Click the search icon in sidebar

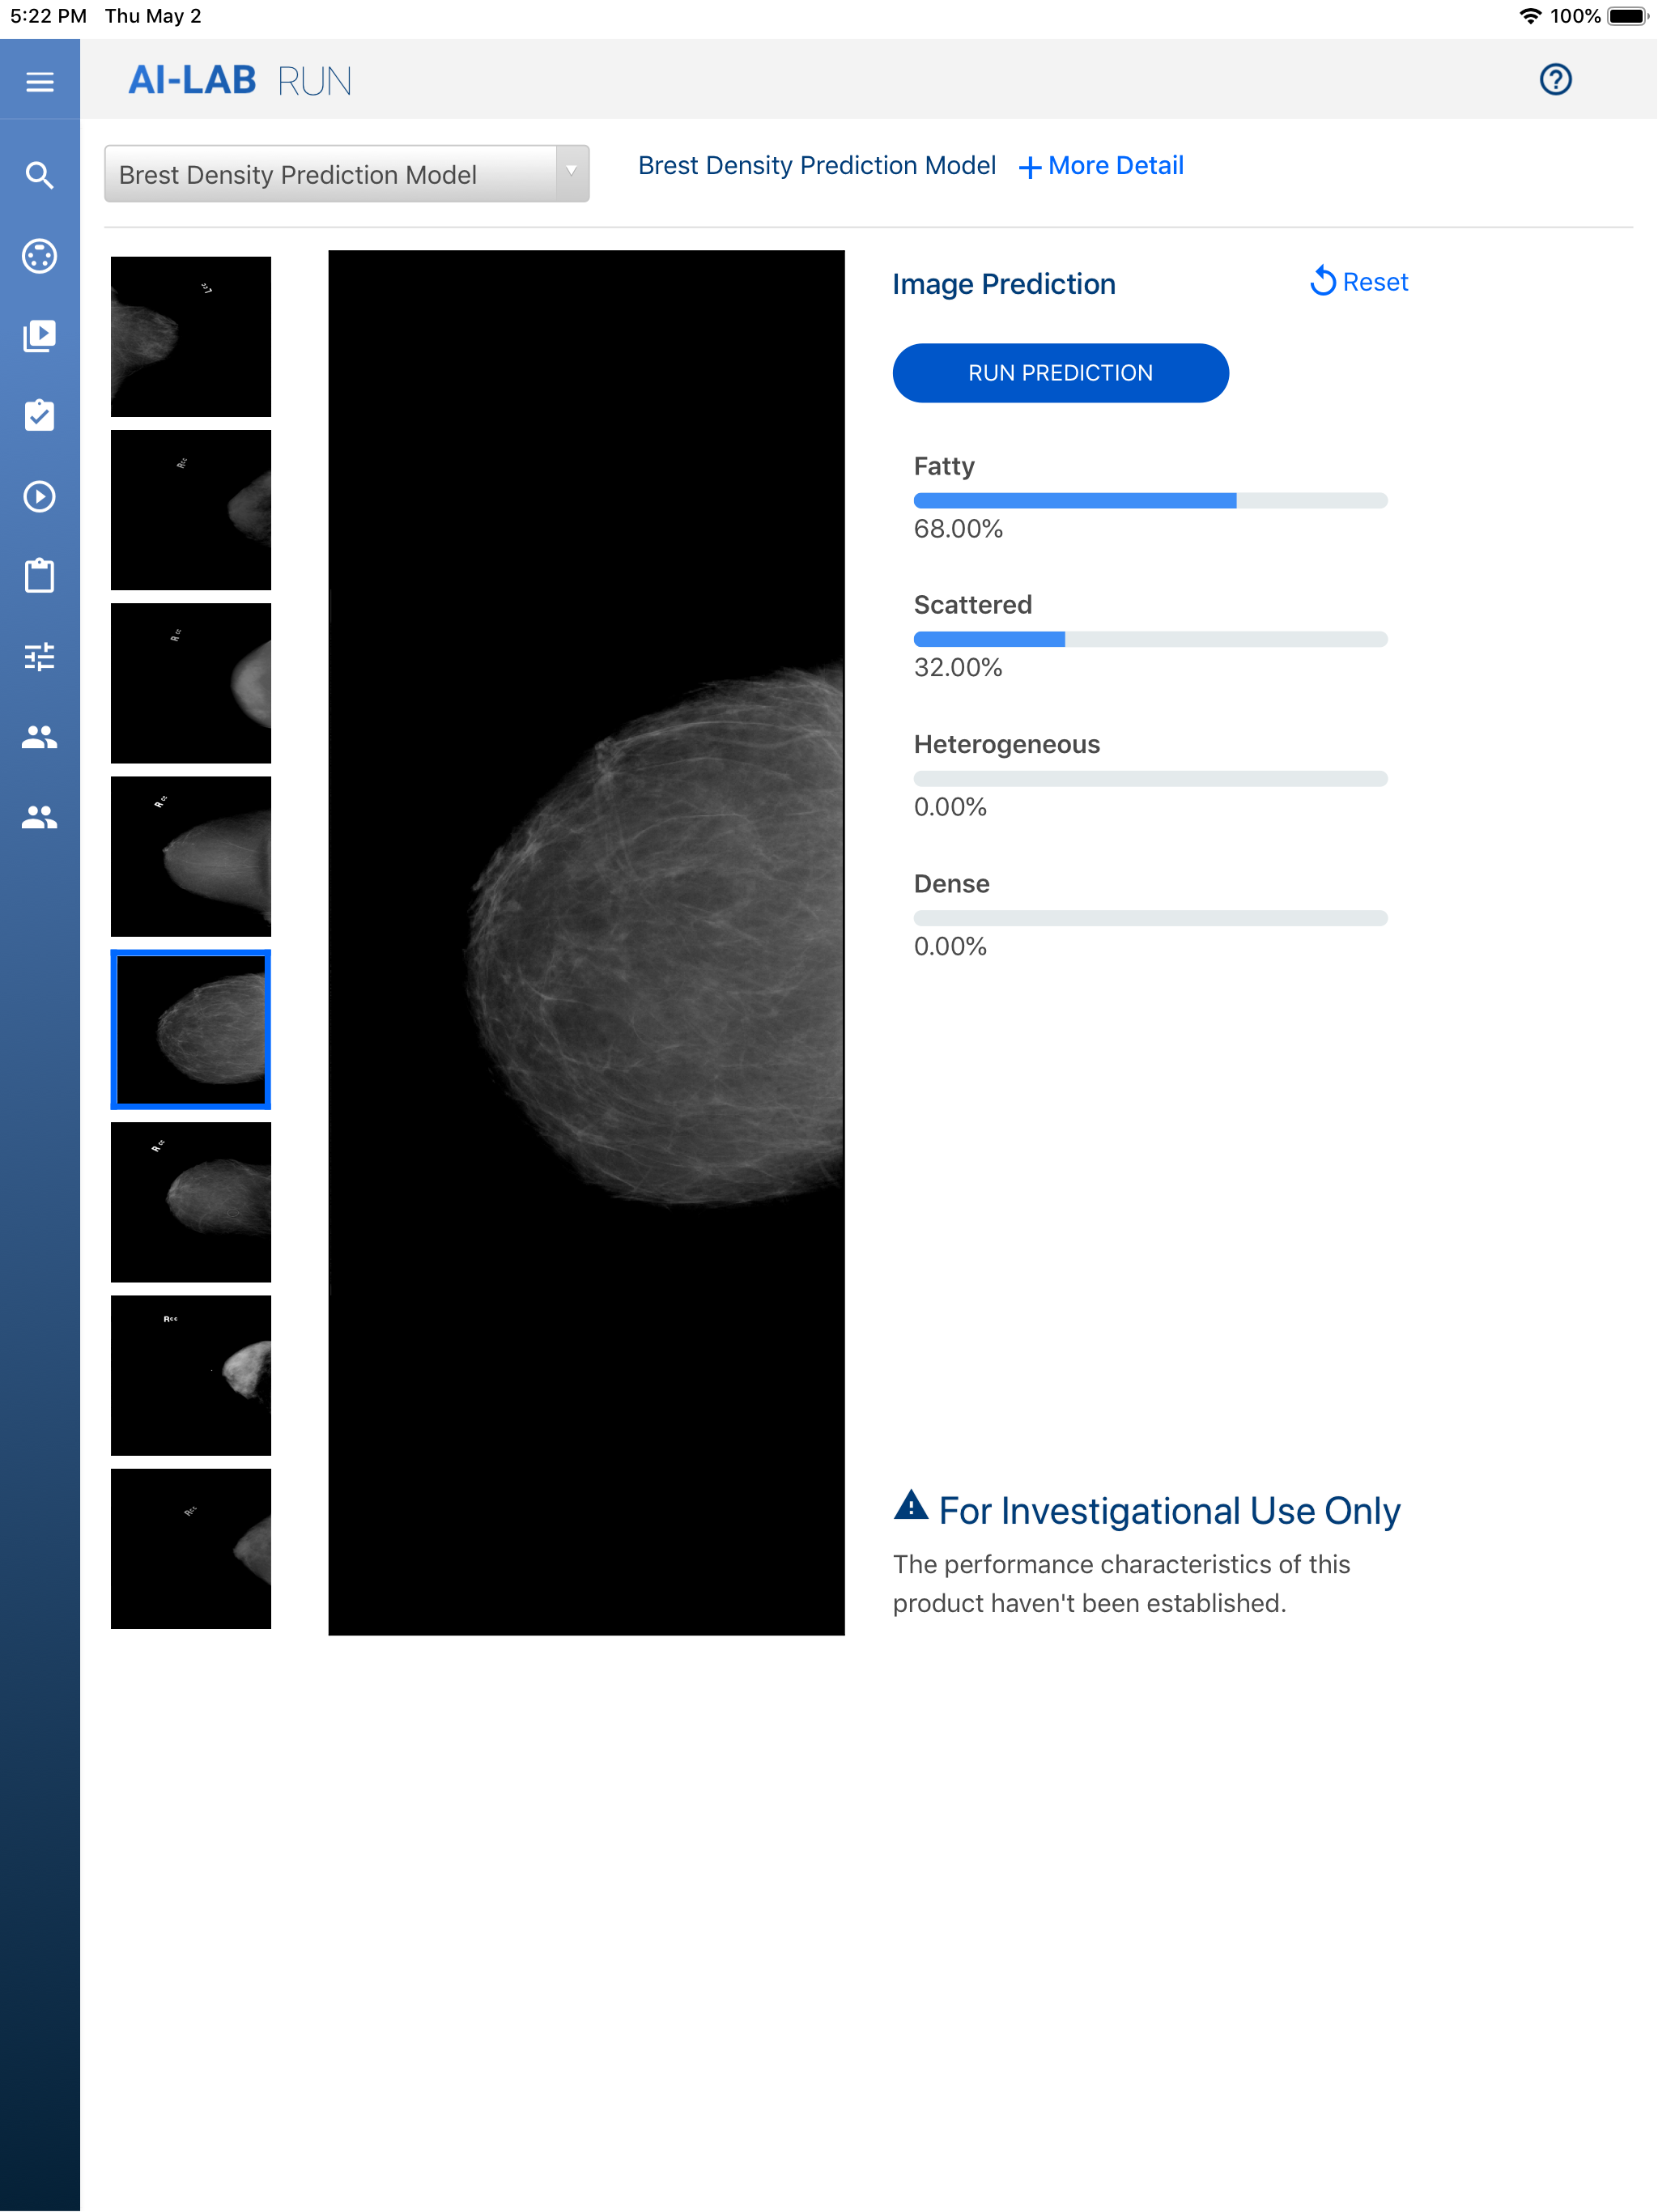pyautogui.click(x=40, y=175)
